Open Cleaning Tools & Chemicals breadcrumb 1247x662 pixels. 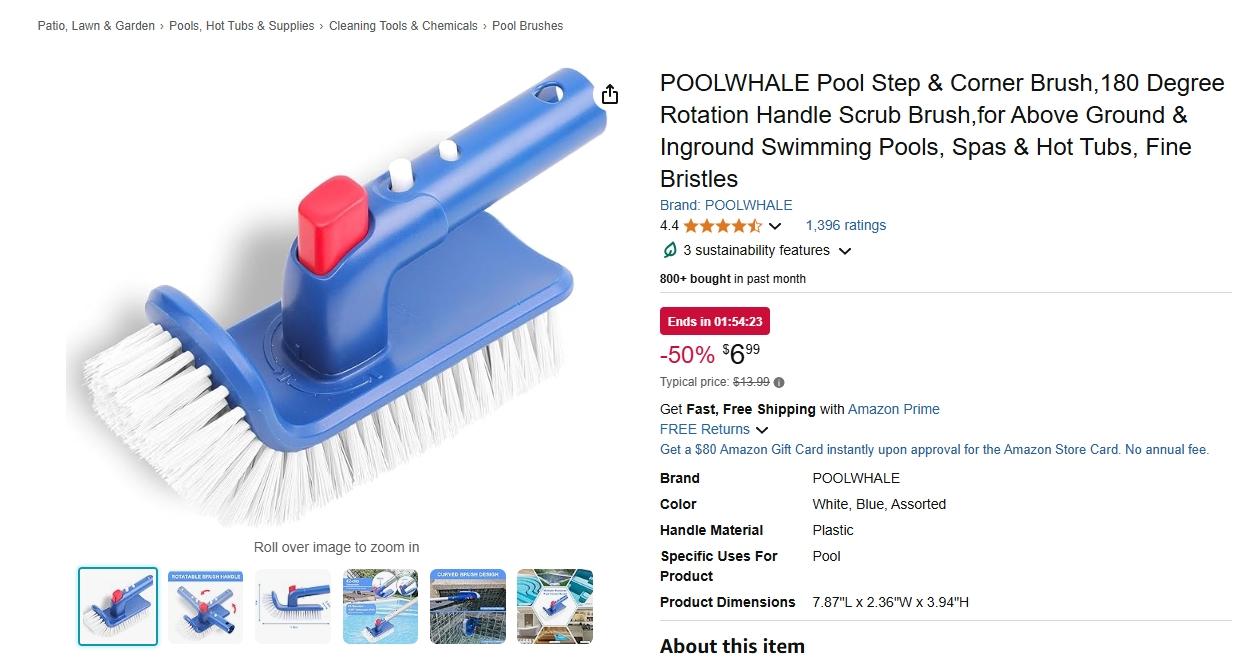[x=404, y=26]
